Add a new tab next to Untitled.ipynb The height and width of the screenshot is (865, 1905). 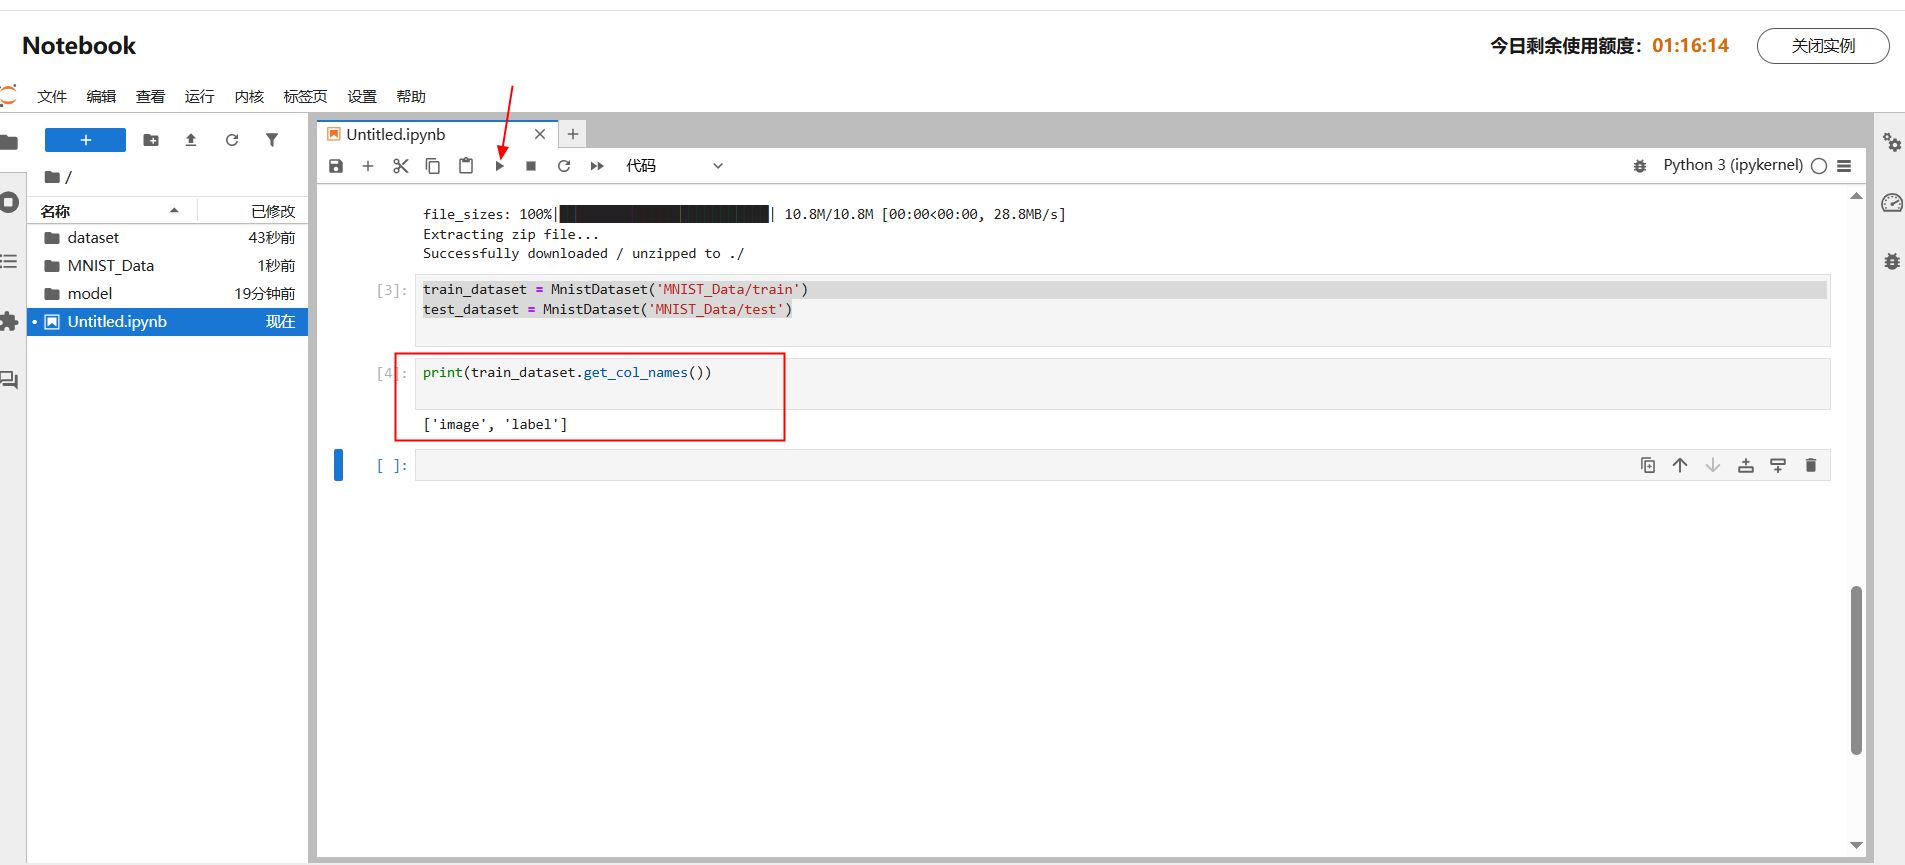(573, 134)
